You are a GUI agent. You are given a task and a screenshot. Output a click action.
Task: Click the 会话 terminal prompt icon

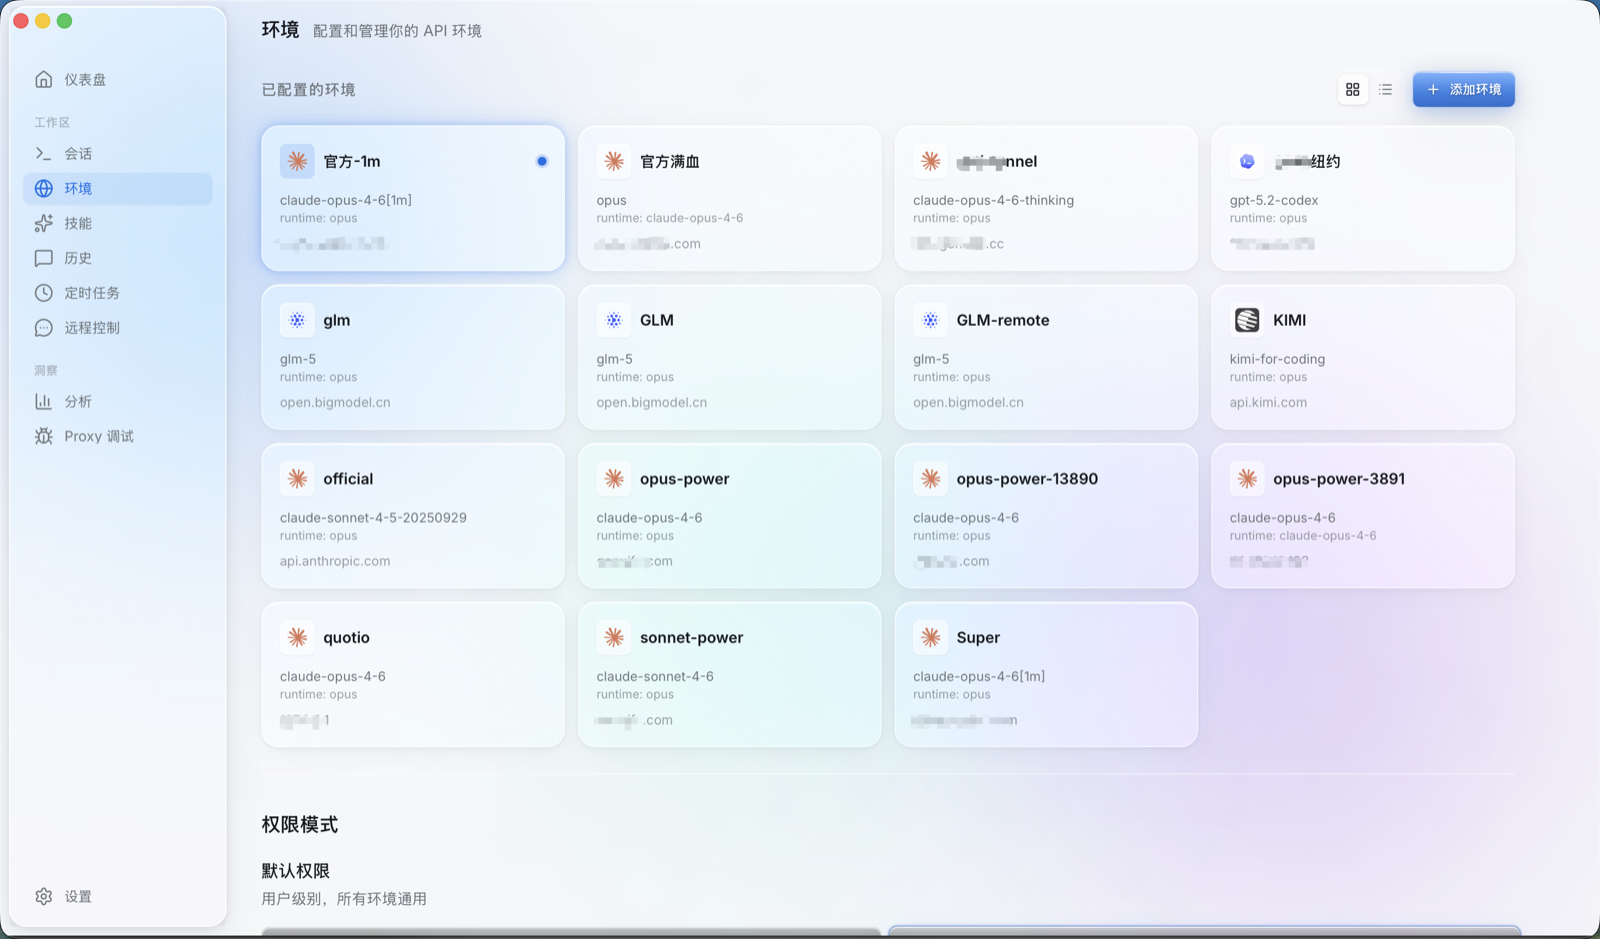click(x=44, y=153)
